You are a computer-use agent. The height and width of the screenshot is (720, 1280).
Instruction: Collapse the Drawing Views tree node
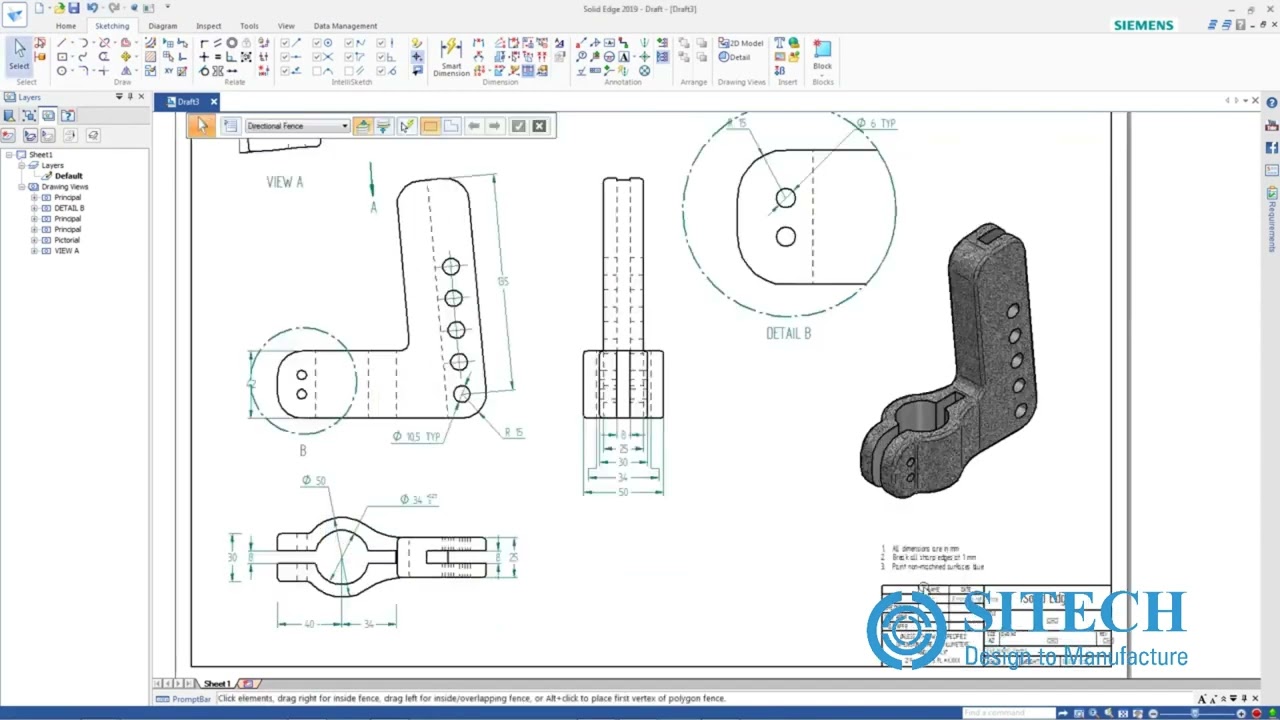click(x=21, y=187)
